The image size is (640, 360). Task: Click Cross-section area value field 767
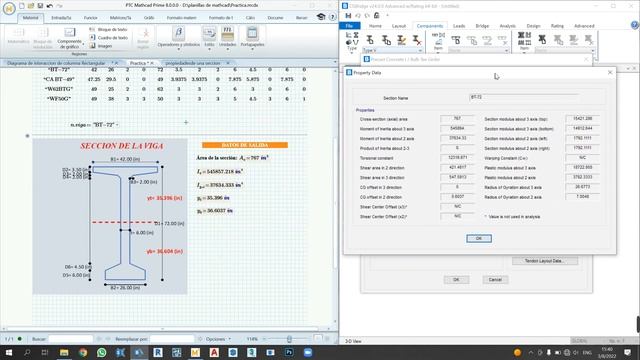457,118
